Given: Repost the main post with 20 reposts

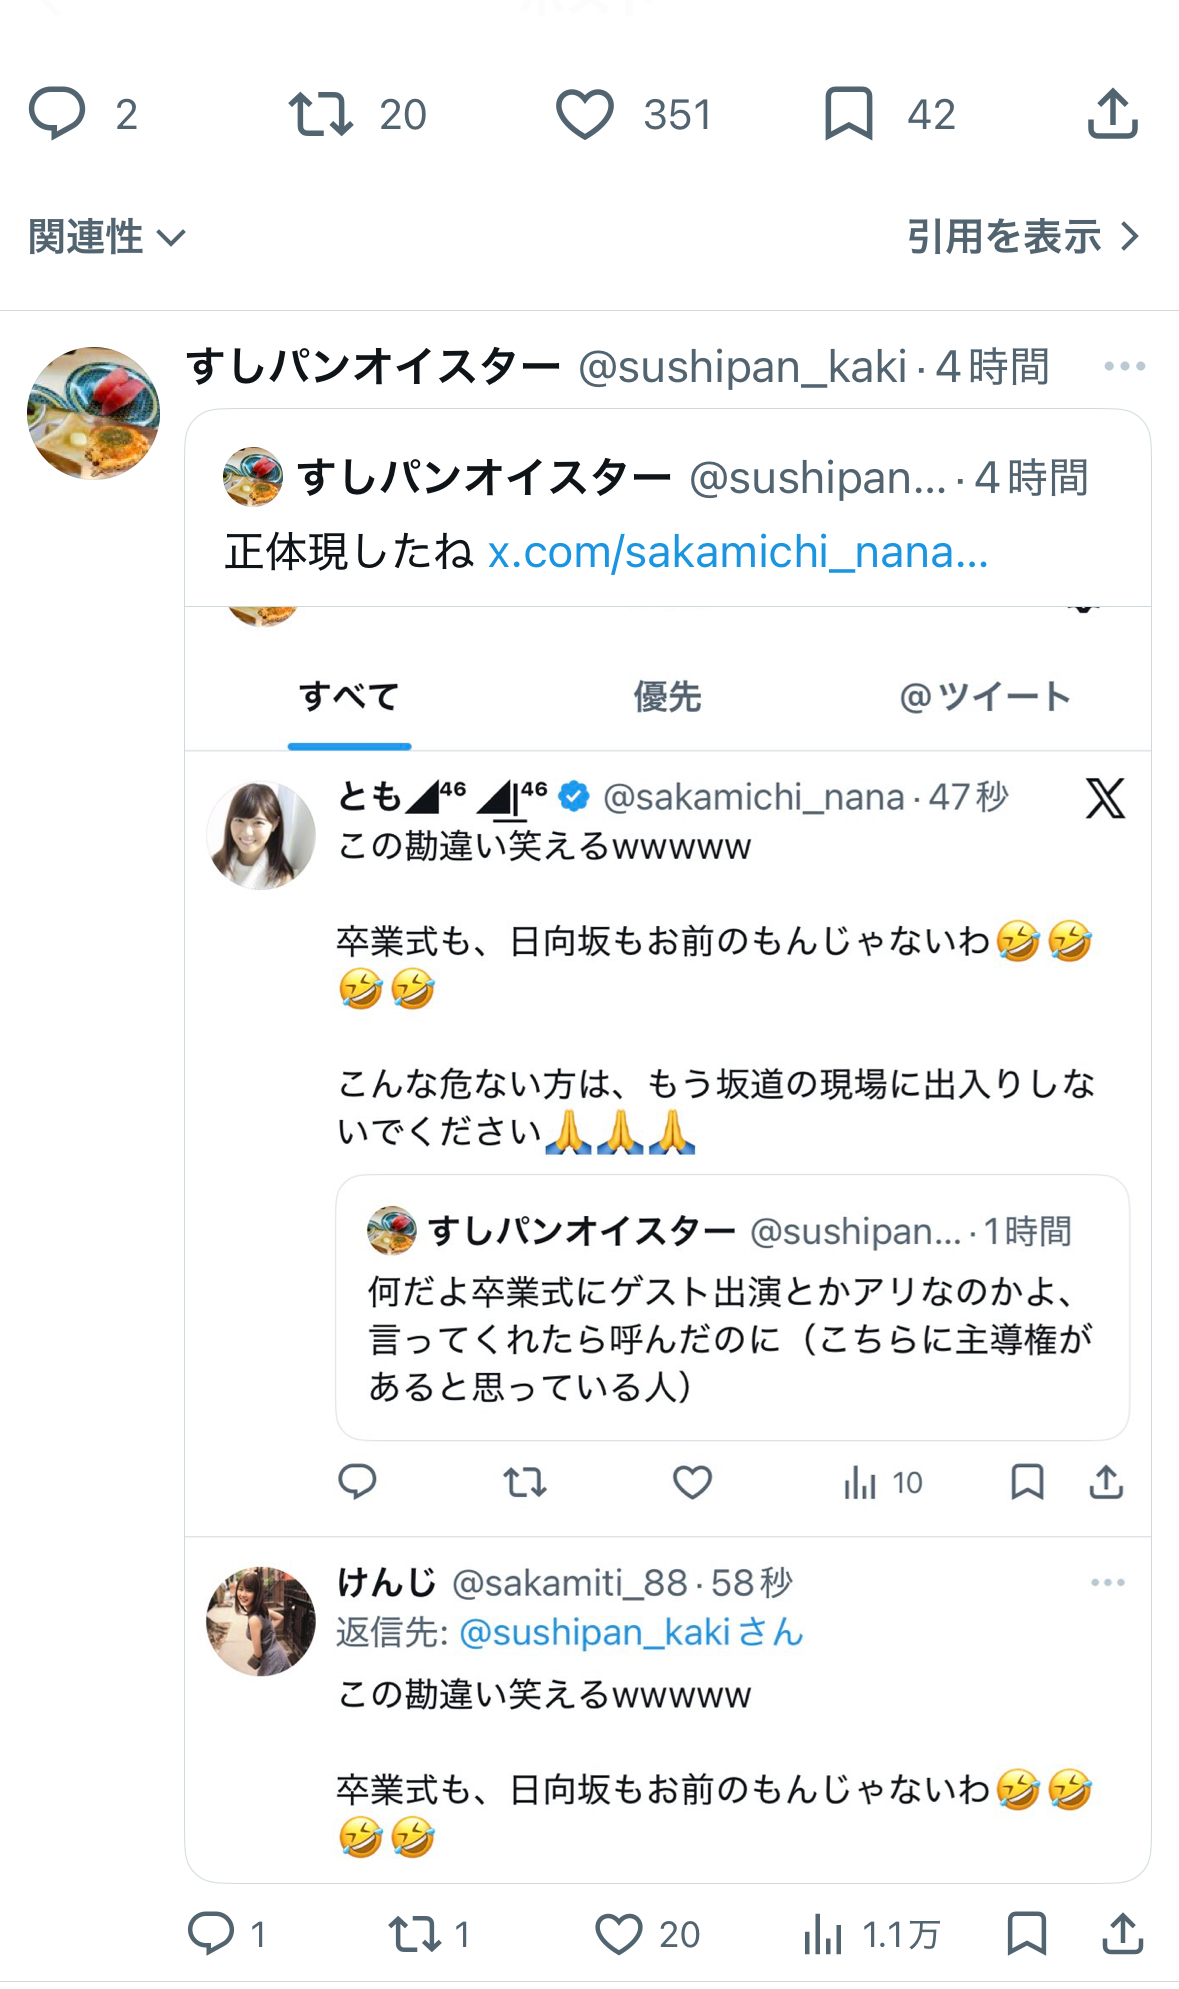Looking at the screenshot, I should pyautogui.click(x=321, y=113).
